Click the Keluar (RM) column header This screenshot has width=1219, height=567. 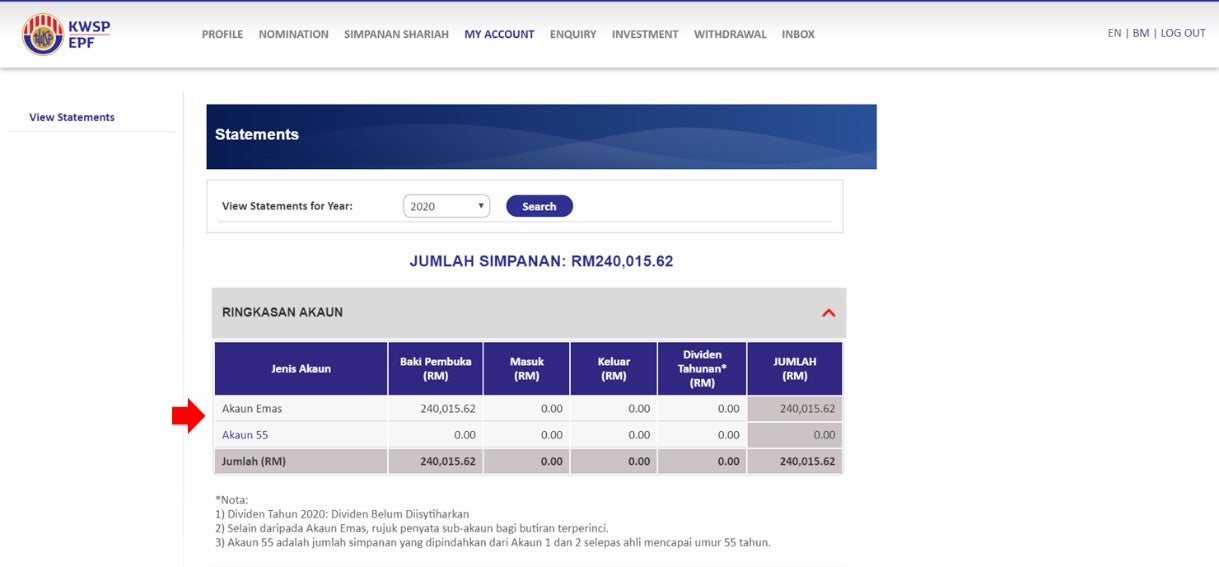[614, 369]
